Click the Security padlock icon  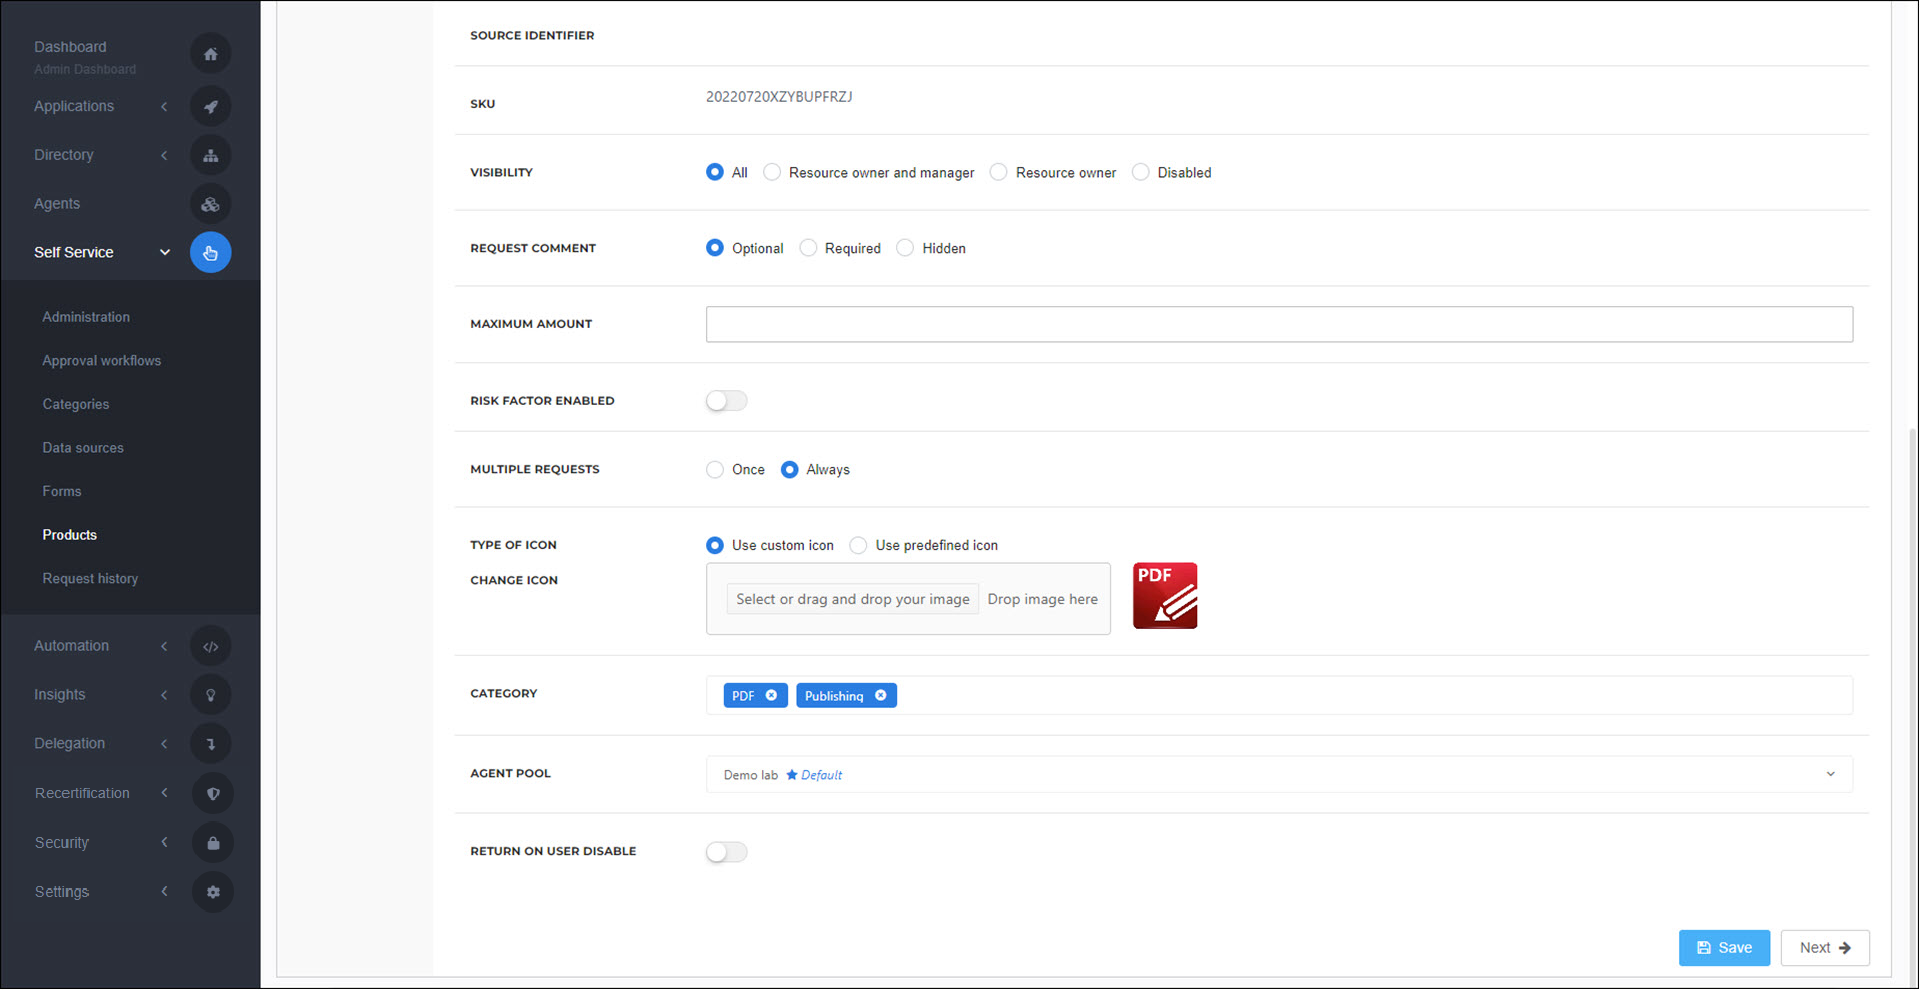pos(212,843)
